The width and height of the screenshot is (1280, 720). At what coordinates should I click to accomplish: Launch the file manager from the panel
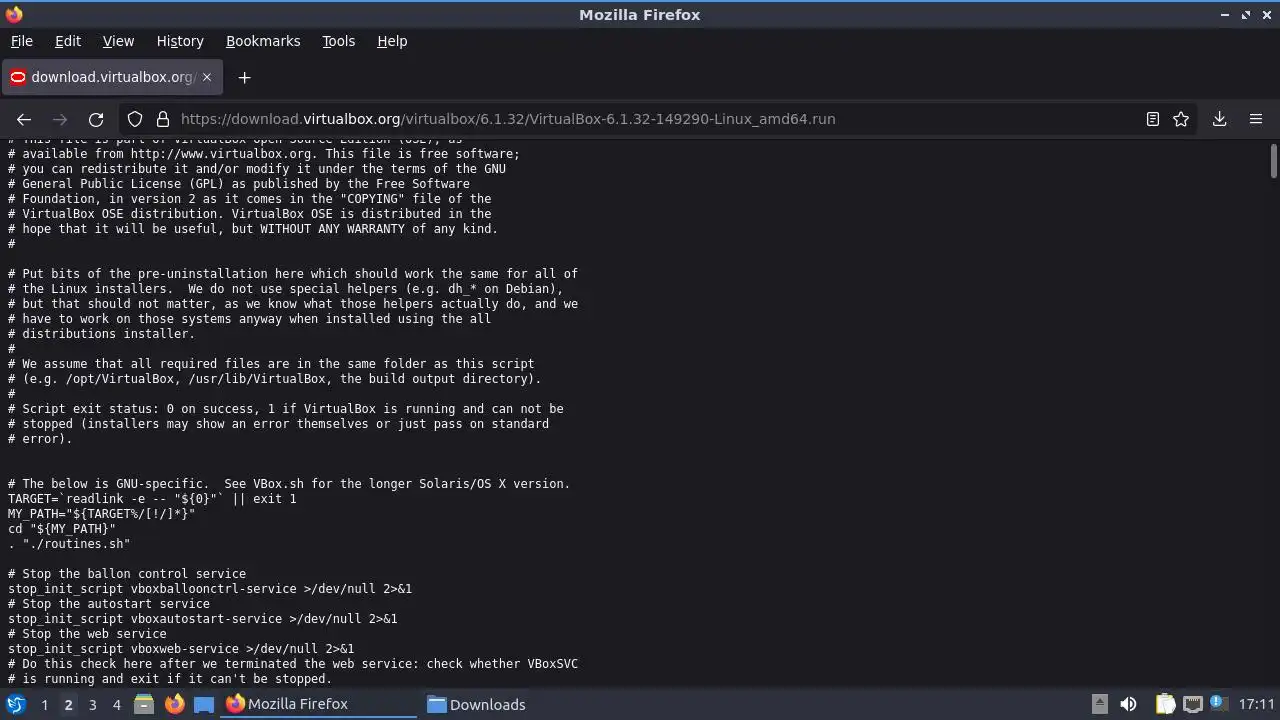click(x=144, y=704)
